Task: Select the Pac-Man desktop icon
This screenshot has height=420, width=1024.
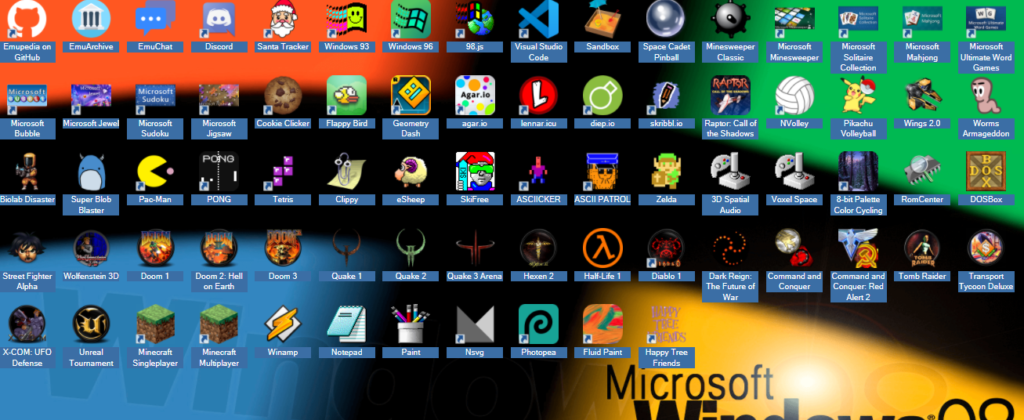Action: click(x=154, y=172)
